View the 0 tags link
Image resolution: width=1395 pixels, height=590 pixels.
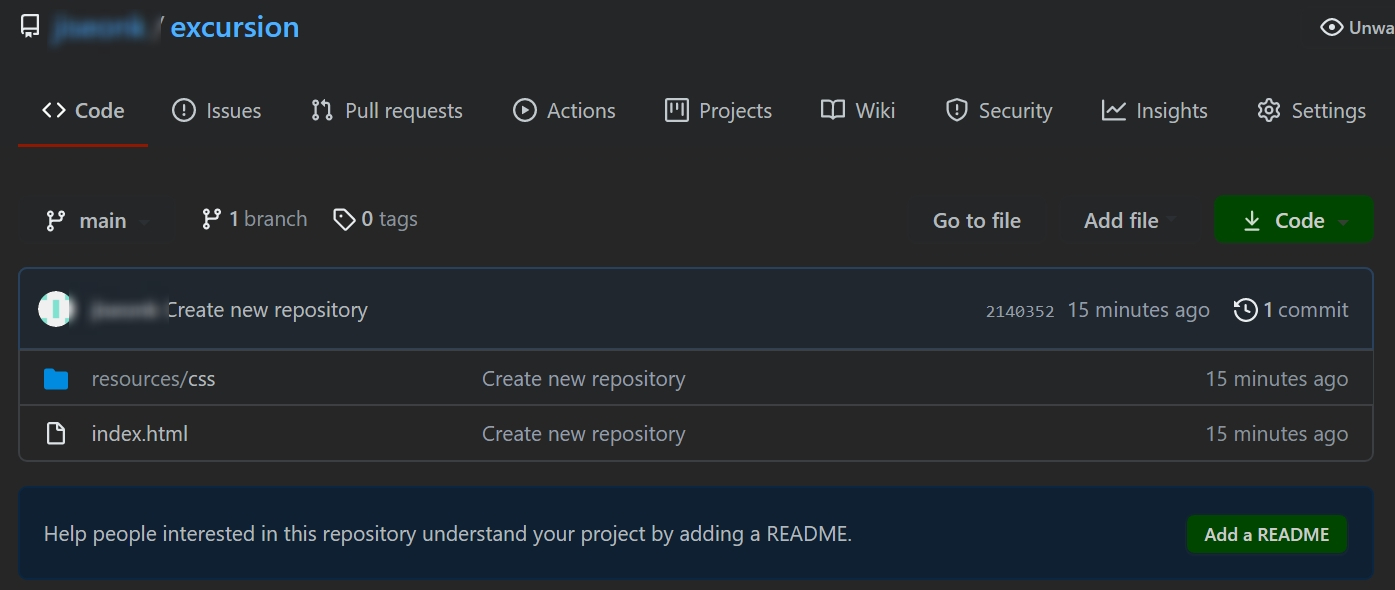(x=376, y=219)
